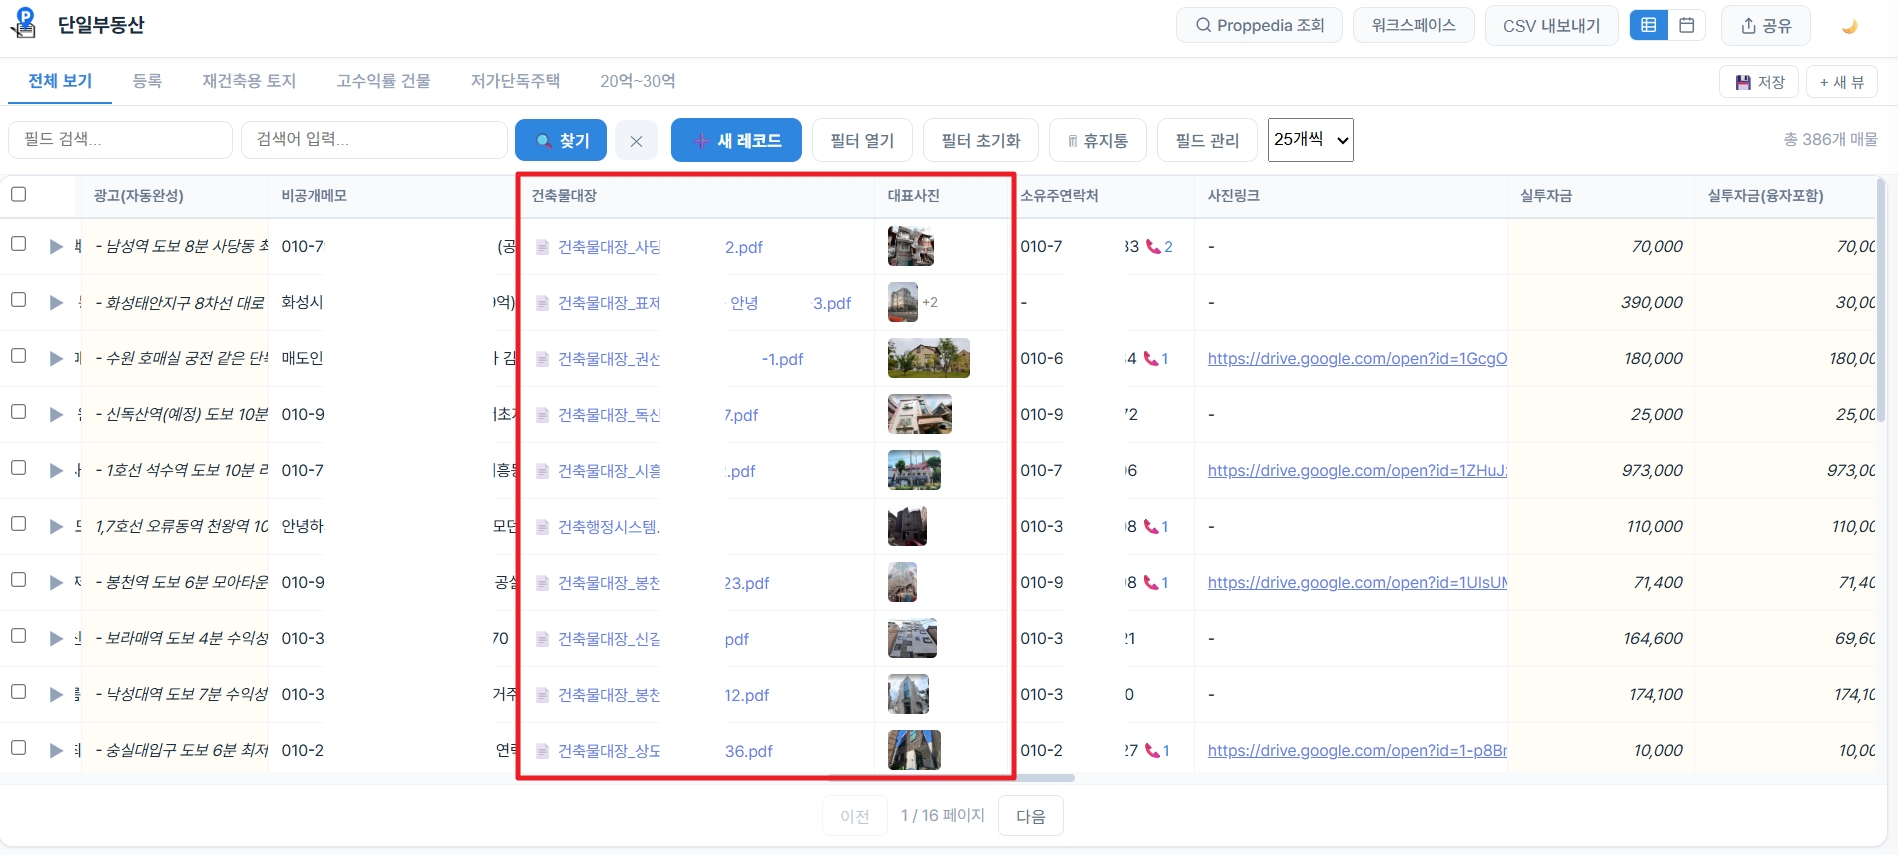Go to 다음 page button
Screen dimensions: 1898x855
click(x=1030, y=816)
